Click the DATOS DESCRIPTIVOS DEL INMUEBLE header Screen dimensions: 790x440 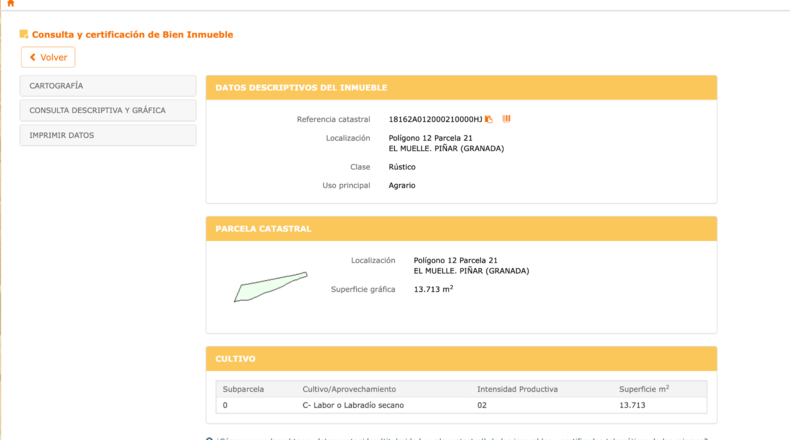[x=461, y=88]
